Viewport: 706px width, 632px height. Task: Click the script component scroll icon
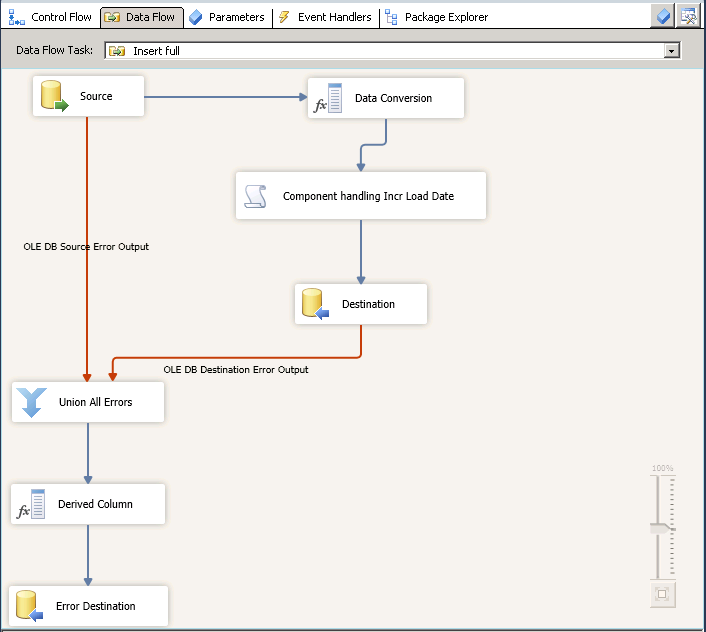tap(257, 197)
